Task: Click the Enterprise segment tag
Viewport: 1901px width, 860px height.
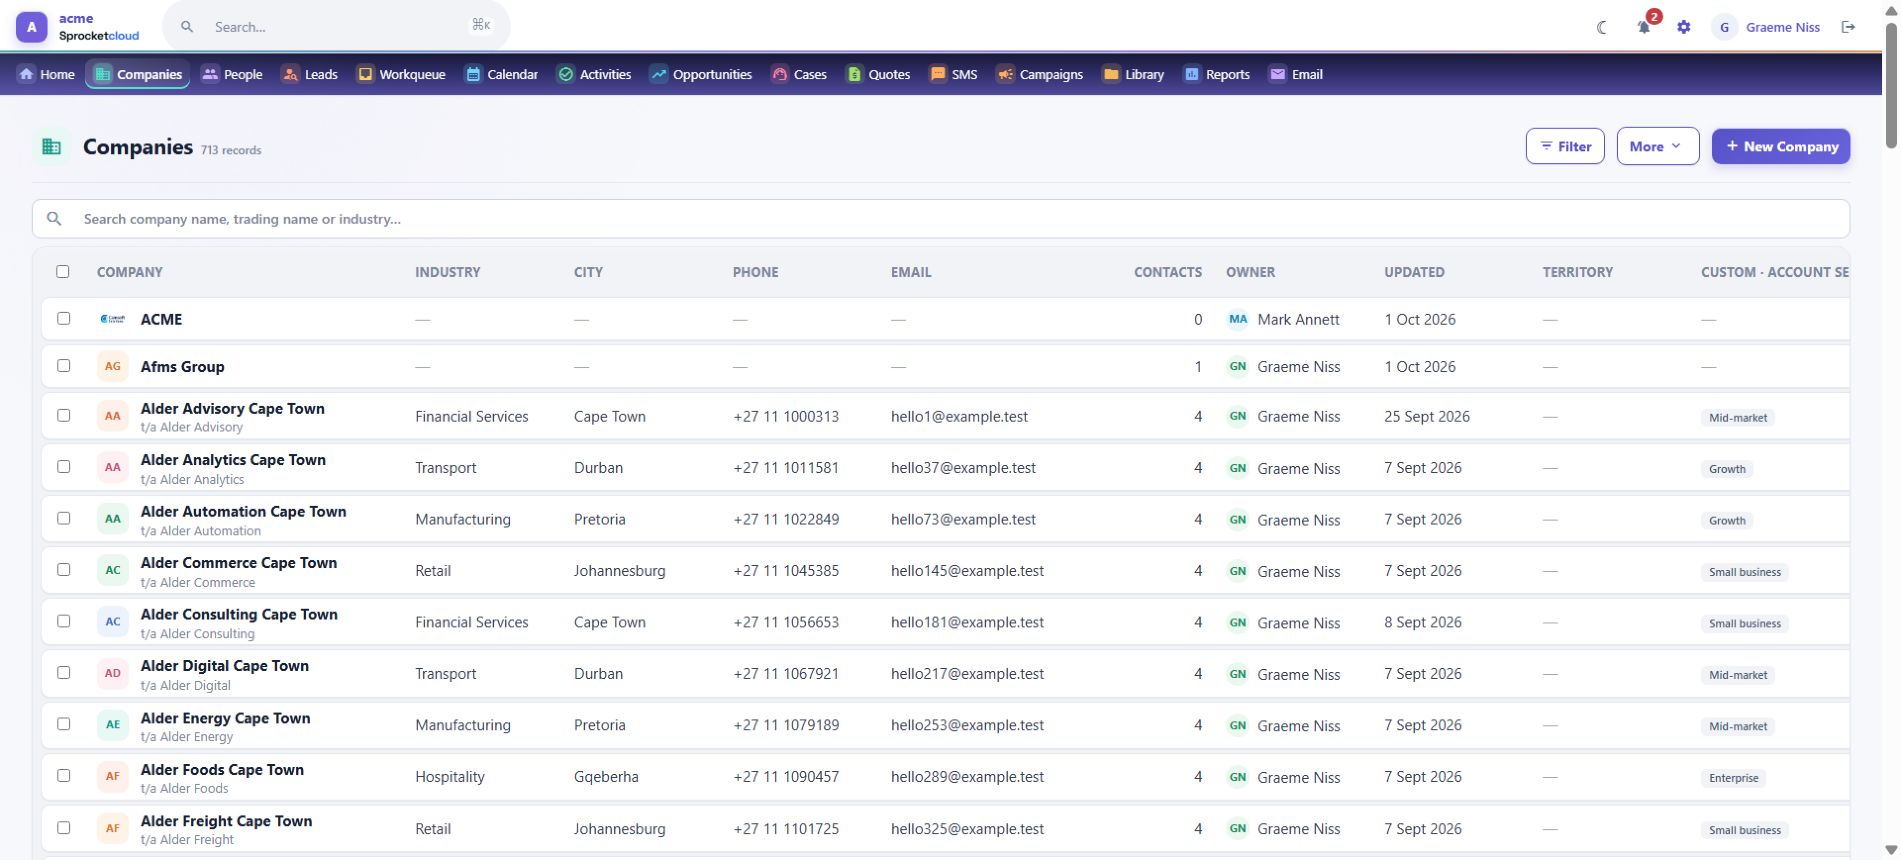Action: [1733, 778]
